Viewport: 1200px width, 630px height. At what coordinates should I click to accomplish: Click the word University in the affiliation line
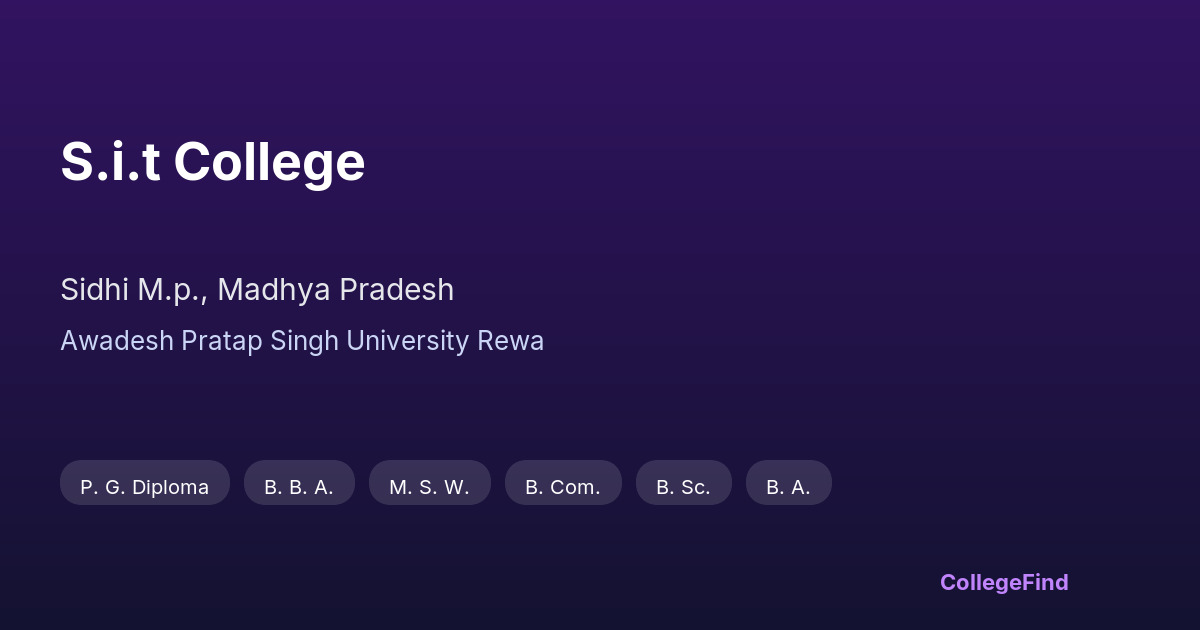[407, 341]
